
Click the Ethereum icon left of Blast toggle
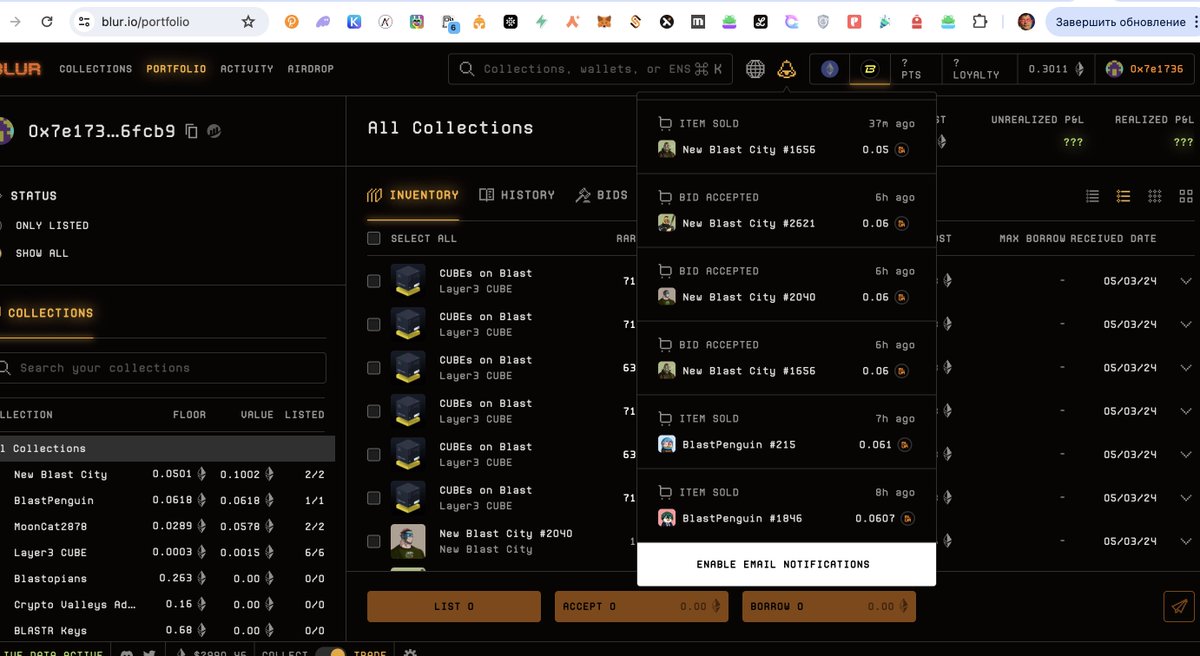click(x=829, y=69)
